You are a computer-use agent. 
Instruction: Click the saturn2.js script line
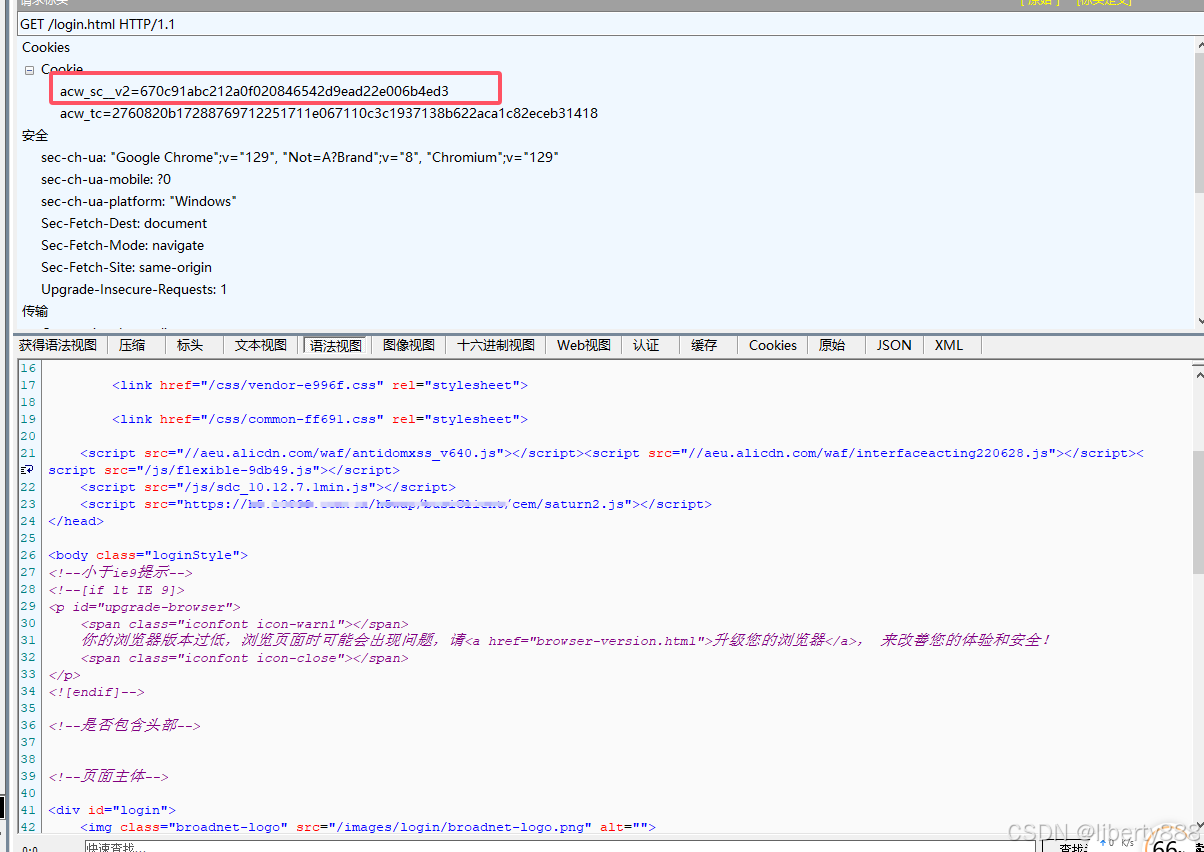(x=396, y=504)
